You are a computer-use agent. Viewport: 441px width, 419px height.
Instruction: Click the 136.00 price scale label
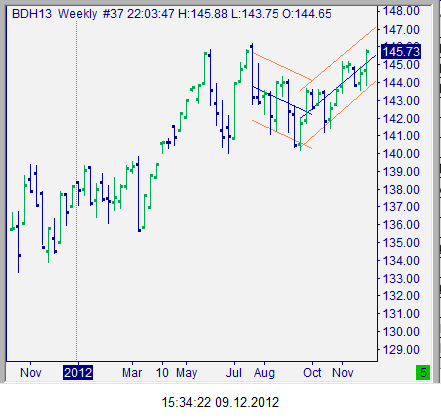click(401, 225)
